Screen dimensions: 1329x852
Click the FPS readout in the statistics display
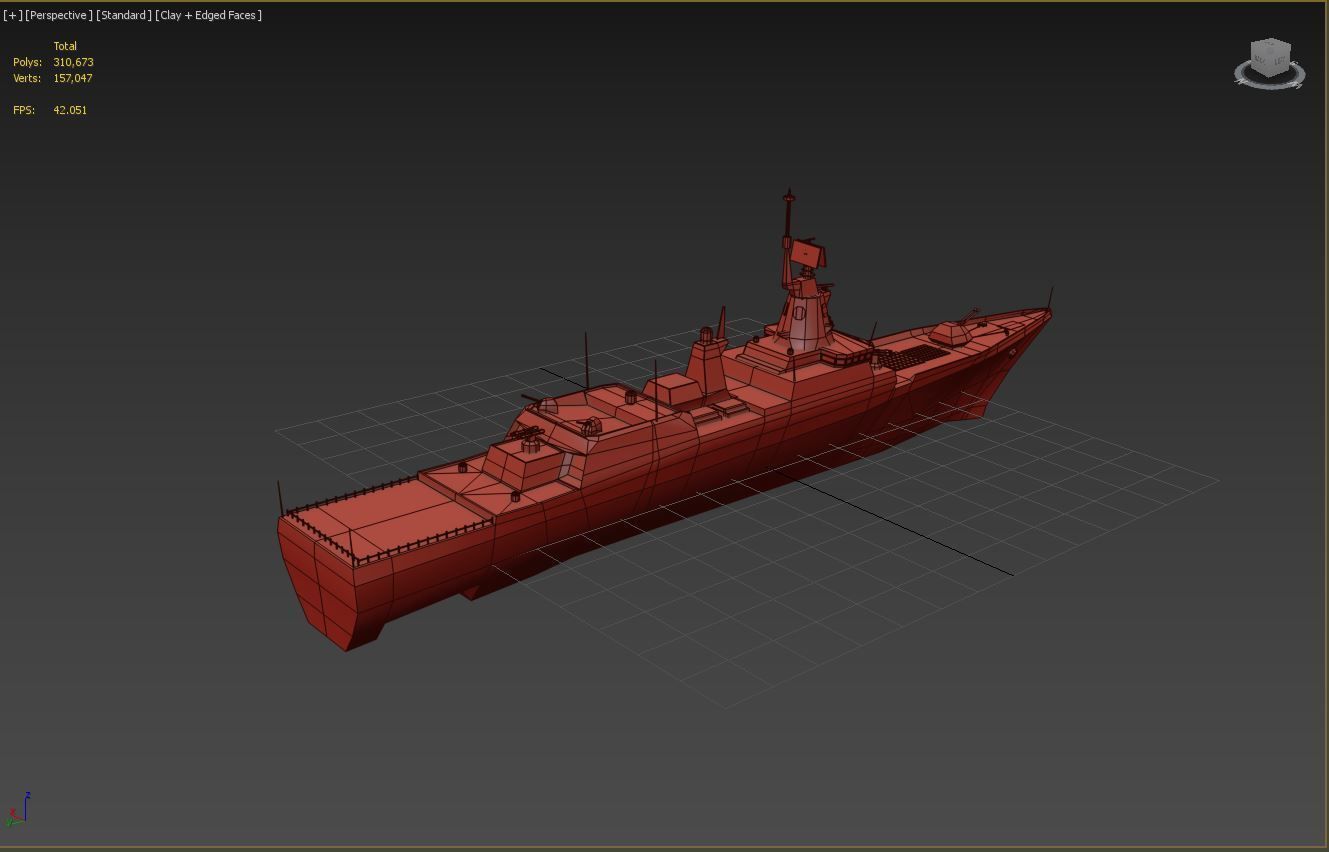point(68,110)
